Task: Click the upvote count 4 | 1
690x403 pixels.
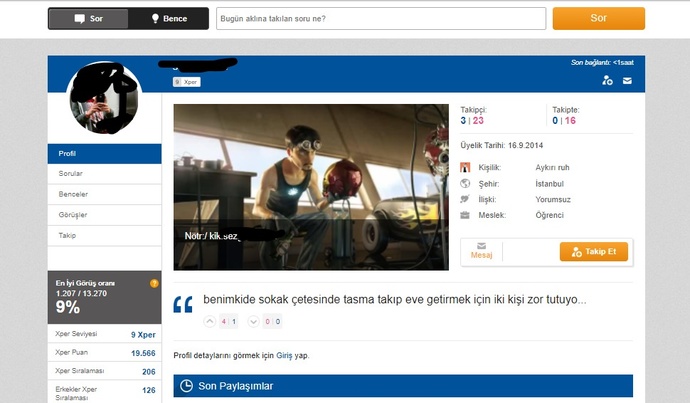Action: click(x=228, y=322)
